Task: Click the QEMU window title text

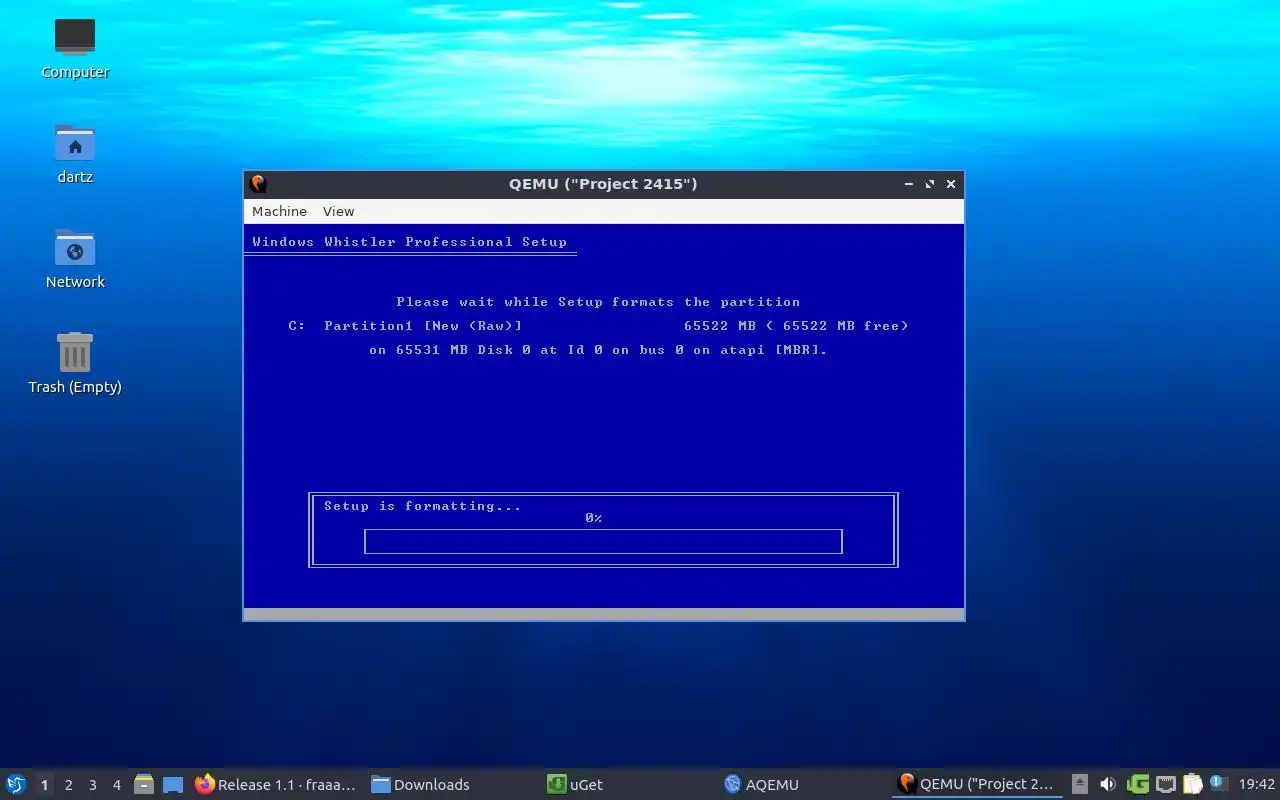Action: click(603, 184)
